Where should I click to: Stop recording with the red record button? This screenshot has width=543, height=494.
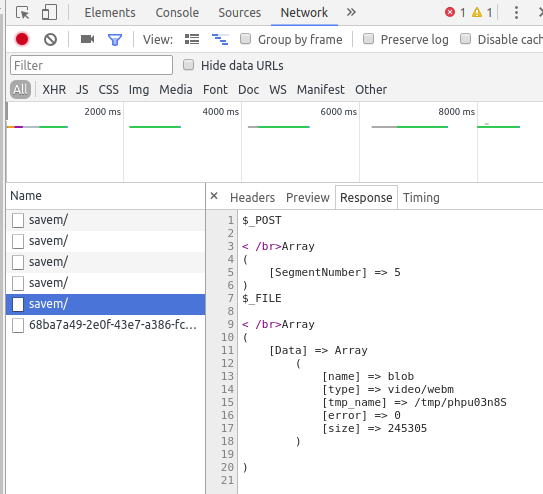[x=22, y=39]
